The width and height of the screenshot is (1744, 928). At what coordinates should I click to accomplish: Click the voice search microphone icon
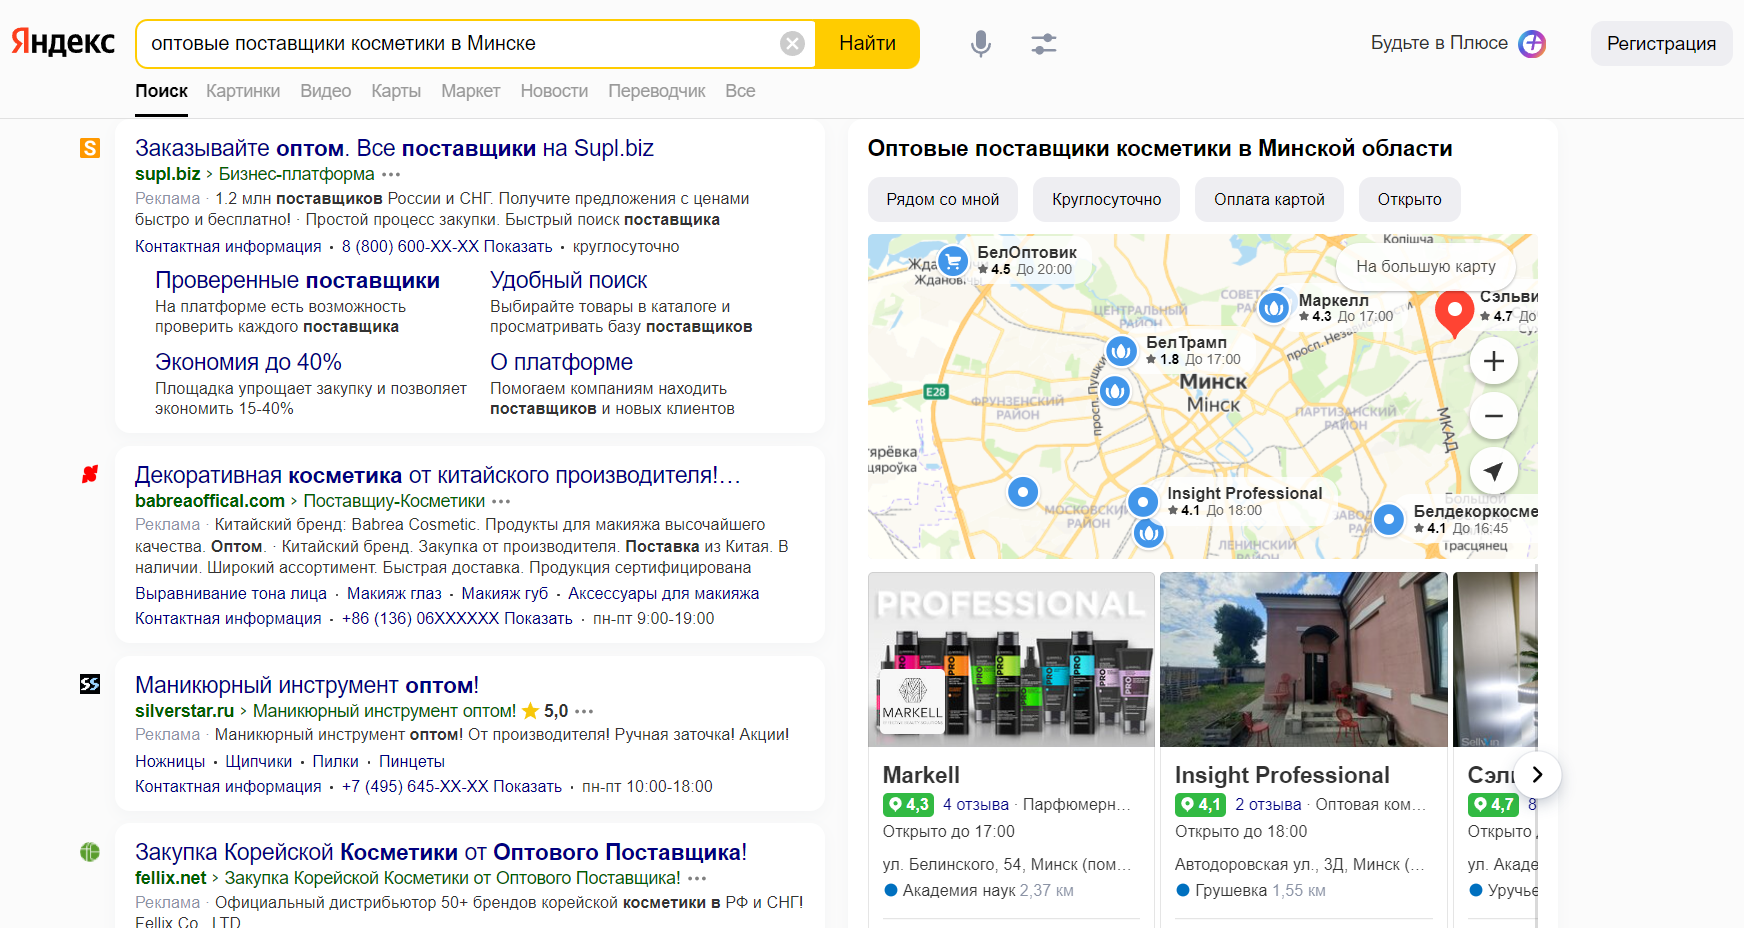pyautogui.click(x=981, y=44)
